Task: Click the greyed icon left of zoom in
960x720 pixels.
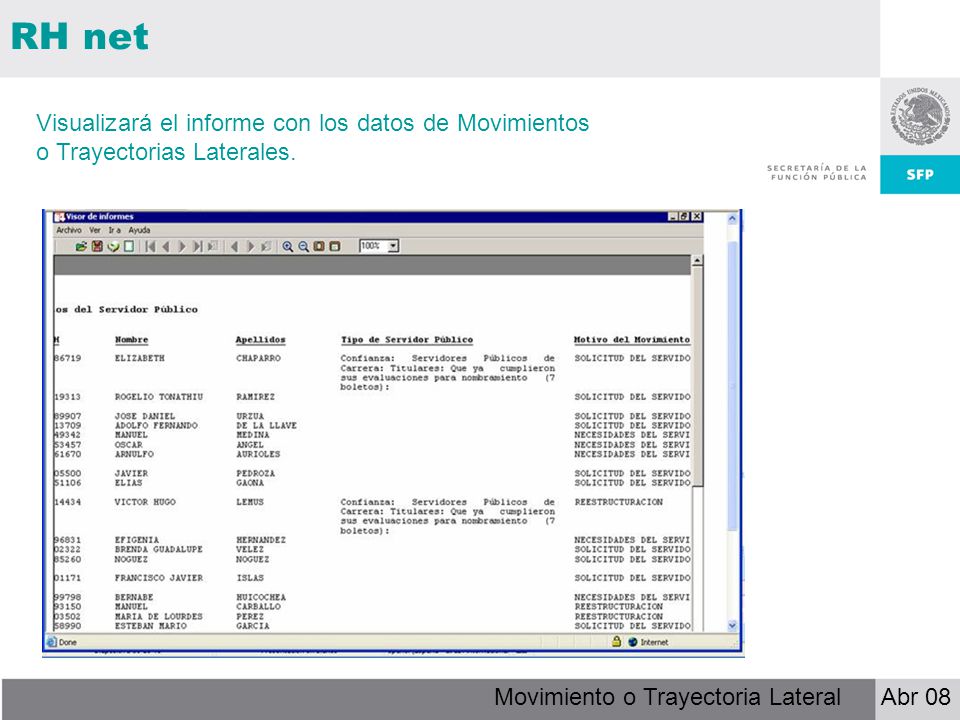Action: coord(266,246)
